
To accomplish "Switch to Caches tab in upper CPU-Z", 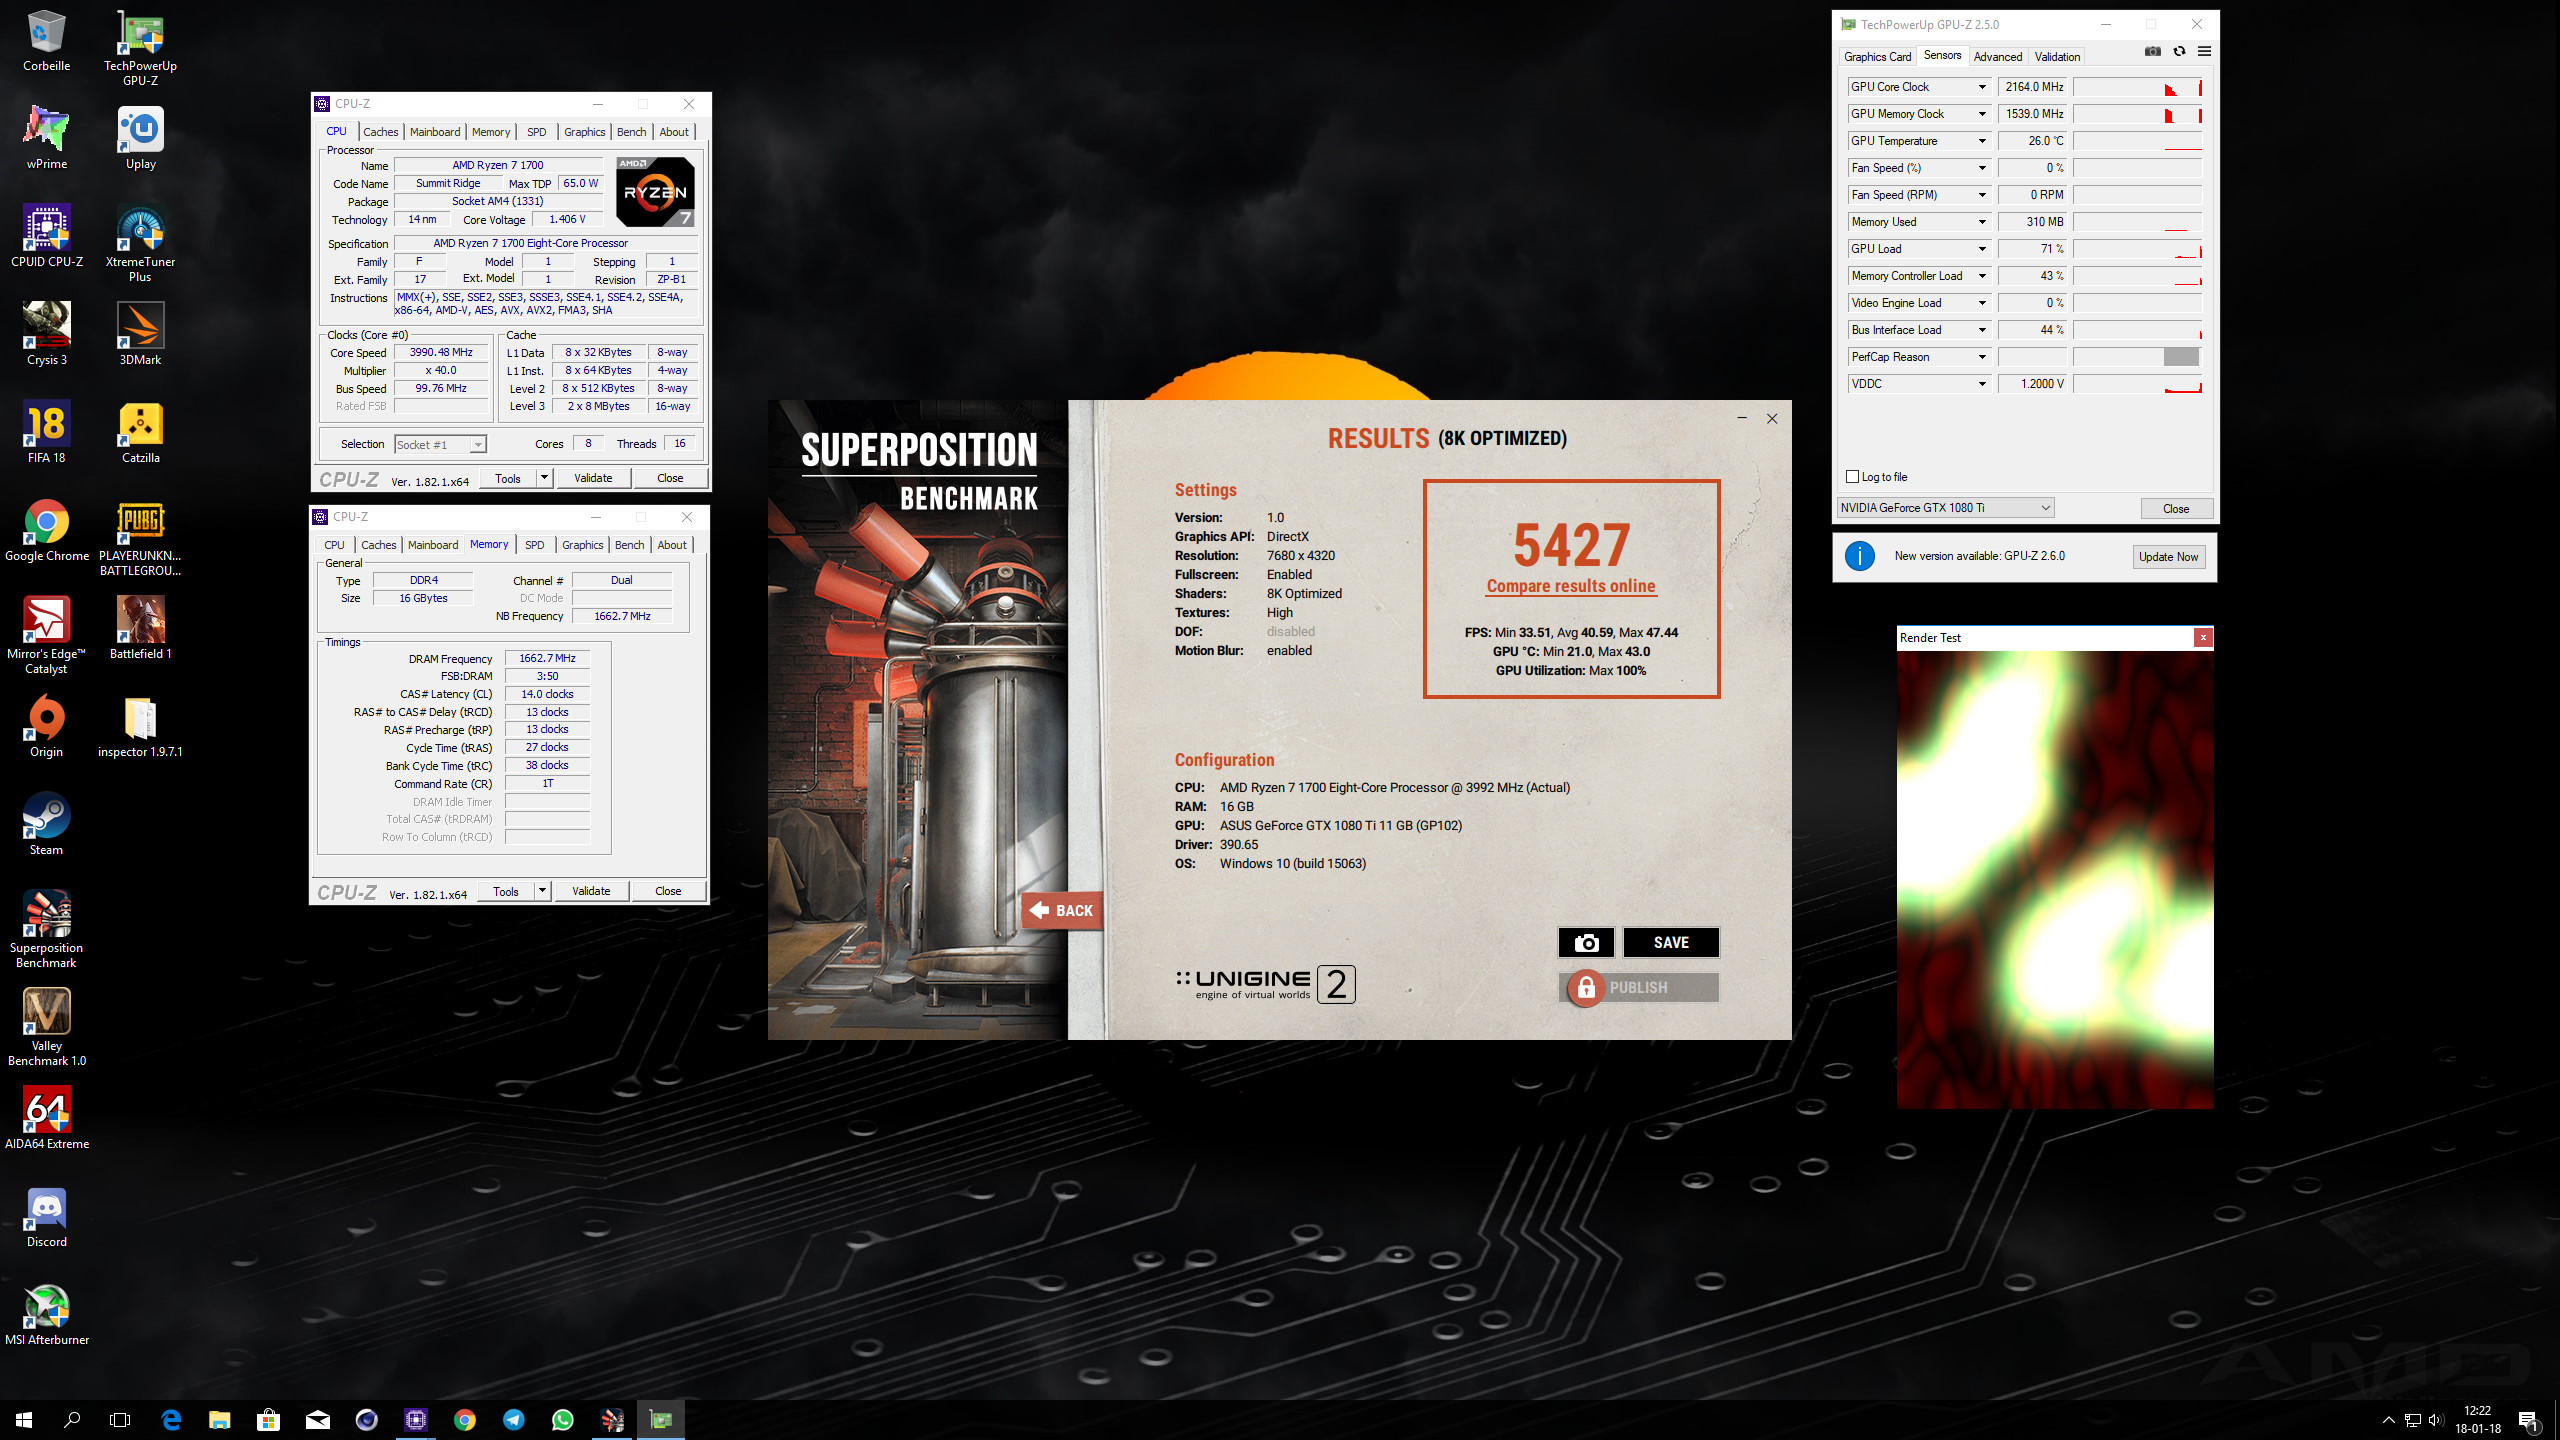I will [380, 132].
